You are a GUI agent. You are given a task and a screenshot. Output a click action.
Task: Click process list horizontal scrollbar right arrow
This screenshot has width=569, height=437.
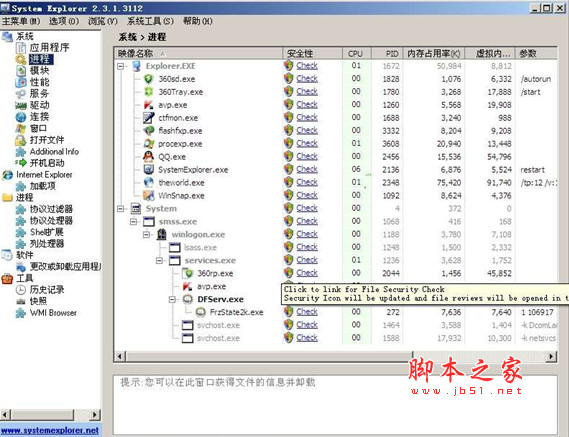coord(551,356)
